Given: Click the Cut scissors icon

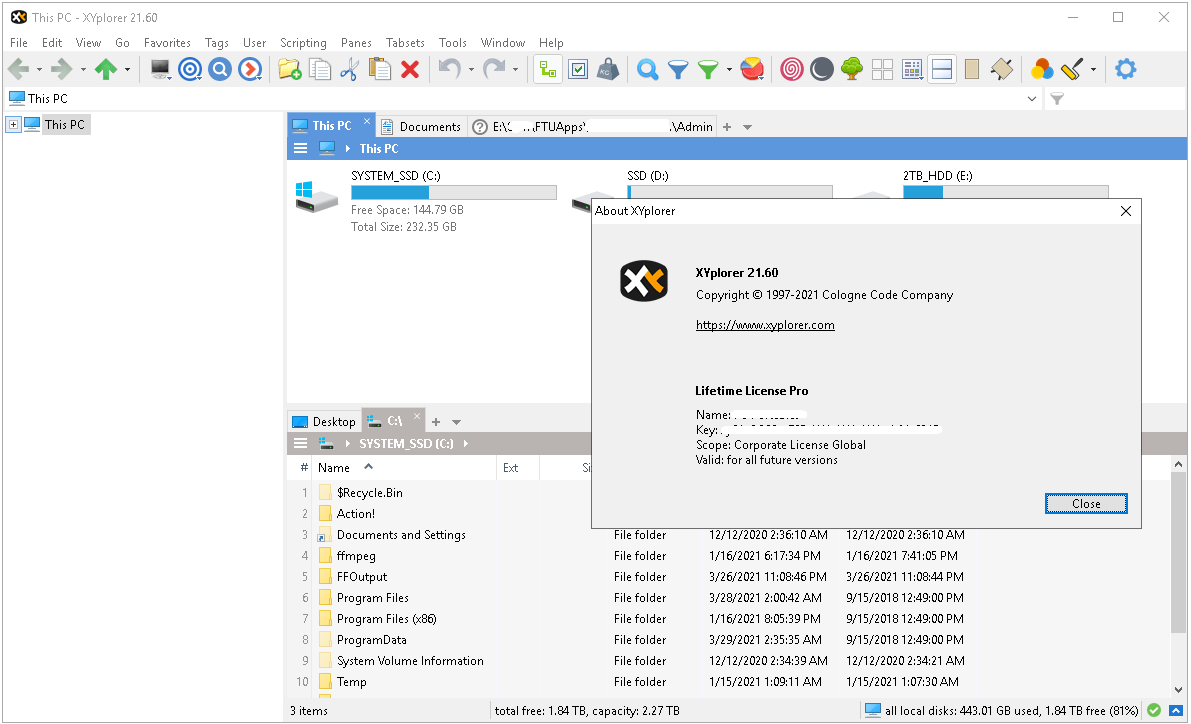Looking at the screenshot, I should (x=349, y=69).
